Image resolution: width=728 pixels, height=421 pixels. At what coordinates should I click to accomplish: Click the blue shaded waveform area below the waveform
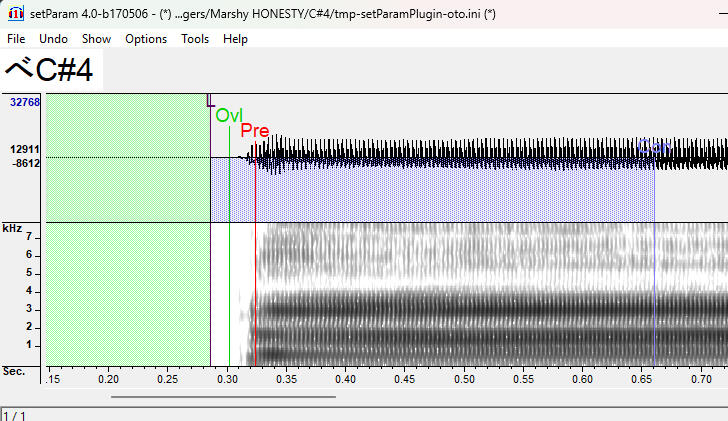tap(450, 195)
